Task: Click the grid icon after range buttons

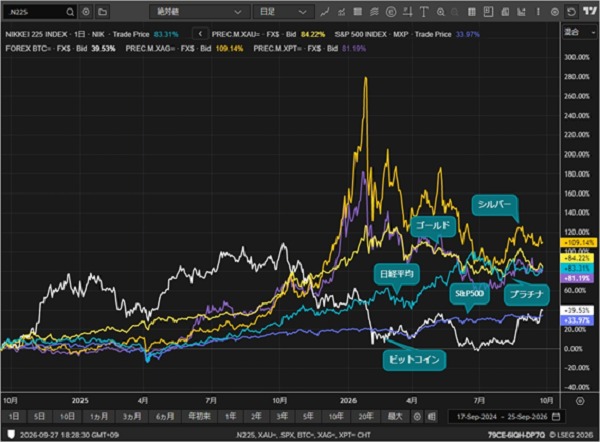Action: pos(432,416)
